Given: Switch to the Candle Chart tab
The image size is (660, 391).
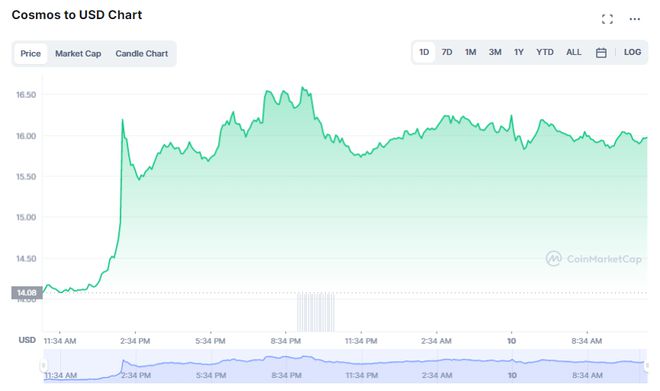Looking at the screenshot, I should [x=141, y=53].
